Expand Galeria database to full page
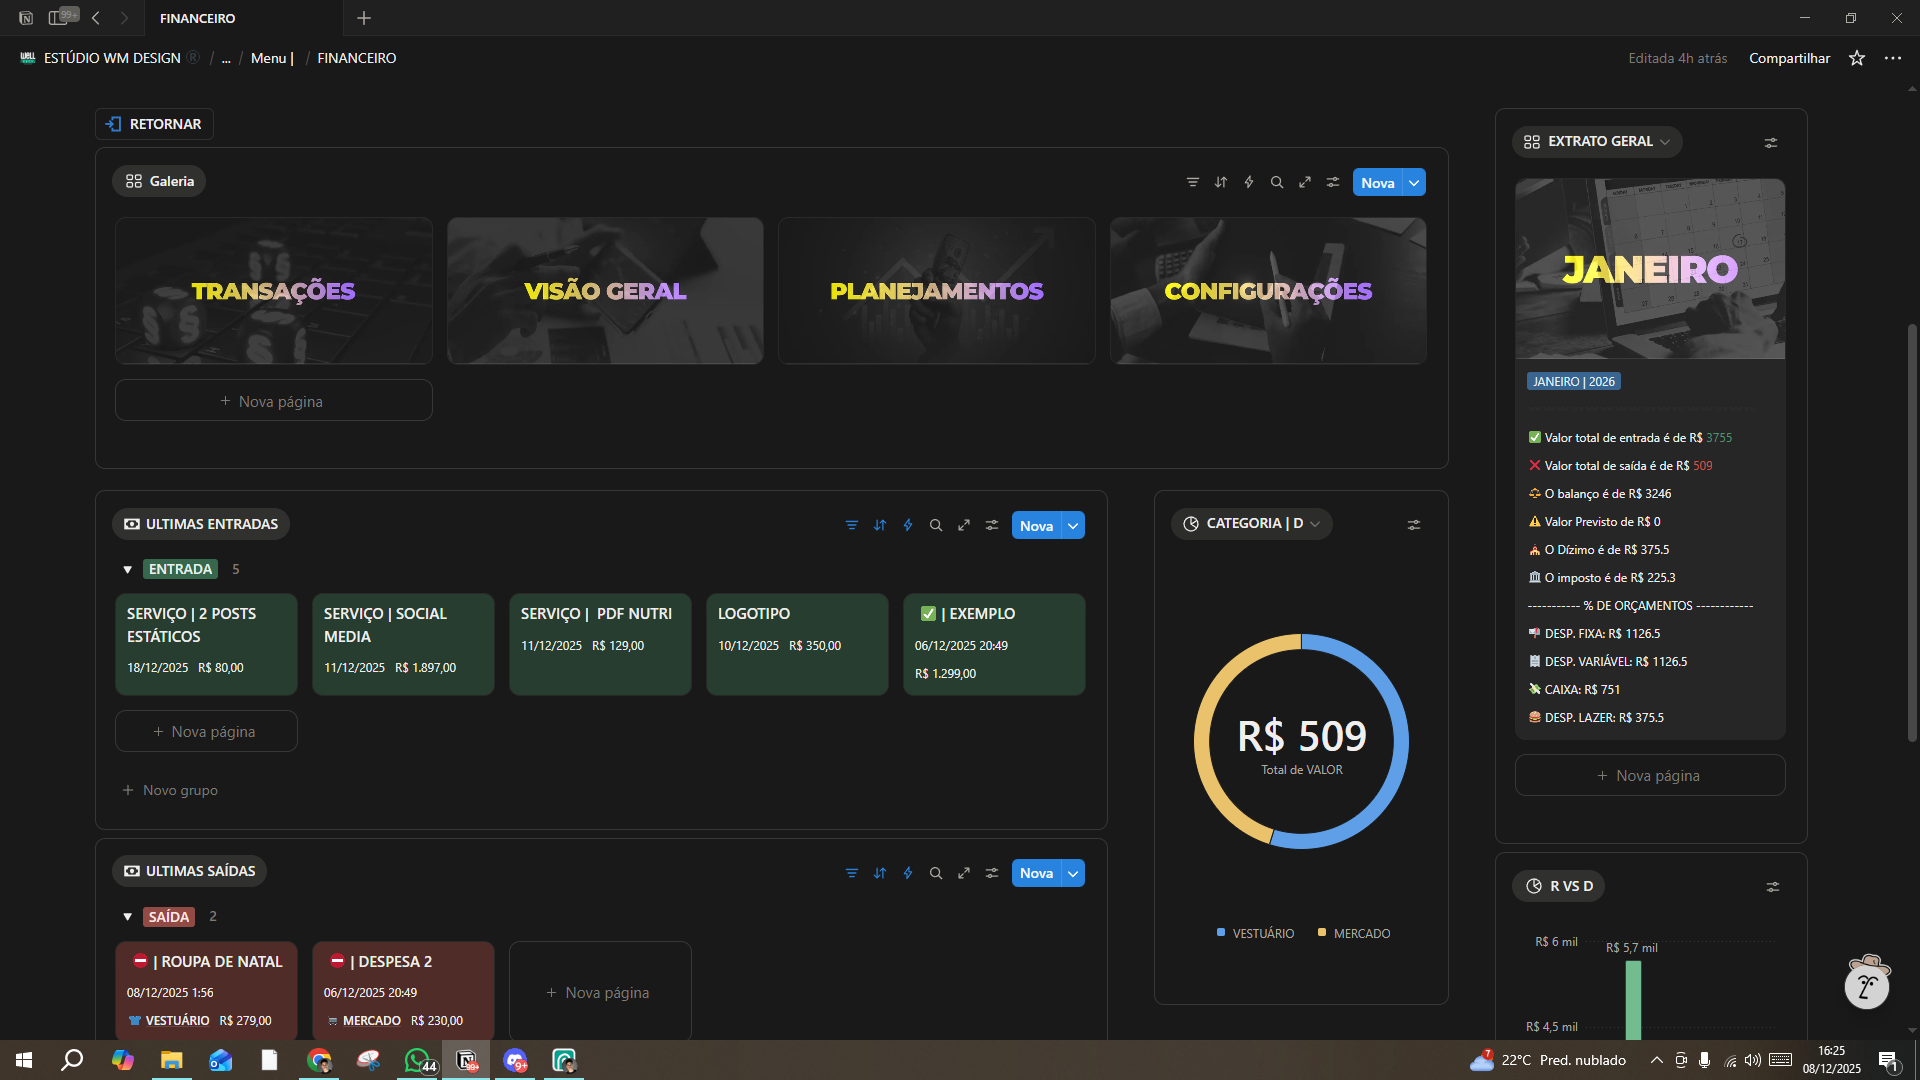 click(x=1305, y=182)
